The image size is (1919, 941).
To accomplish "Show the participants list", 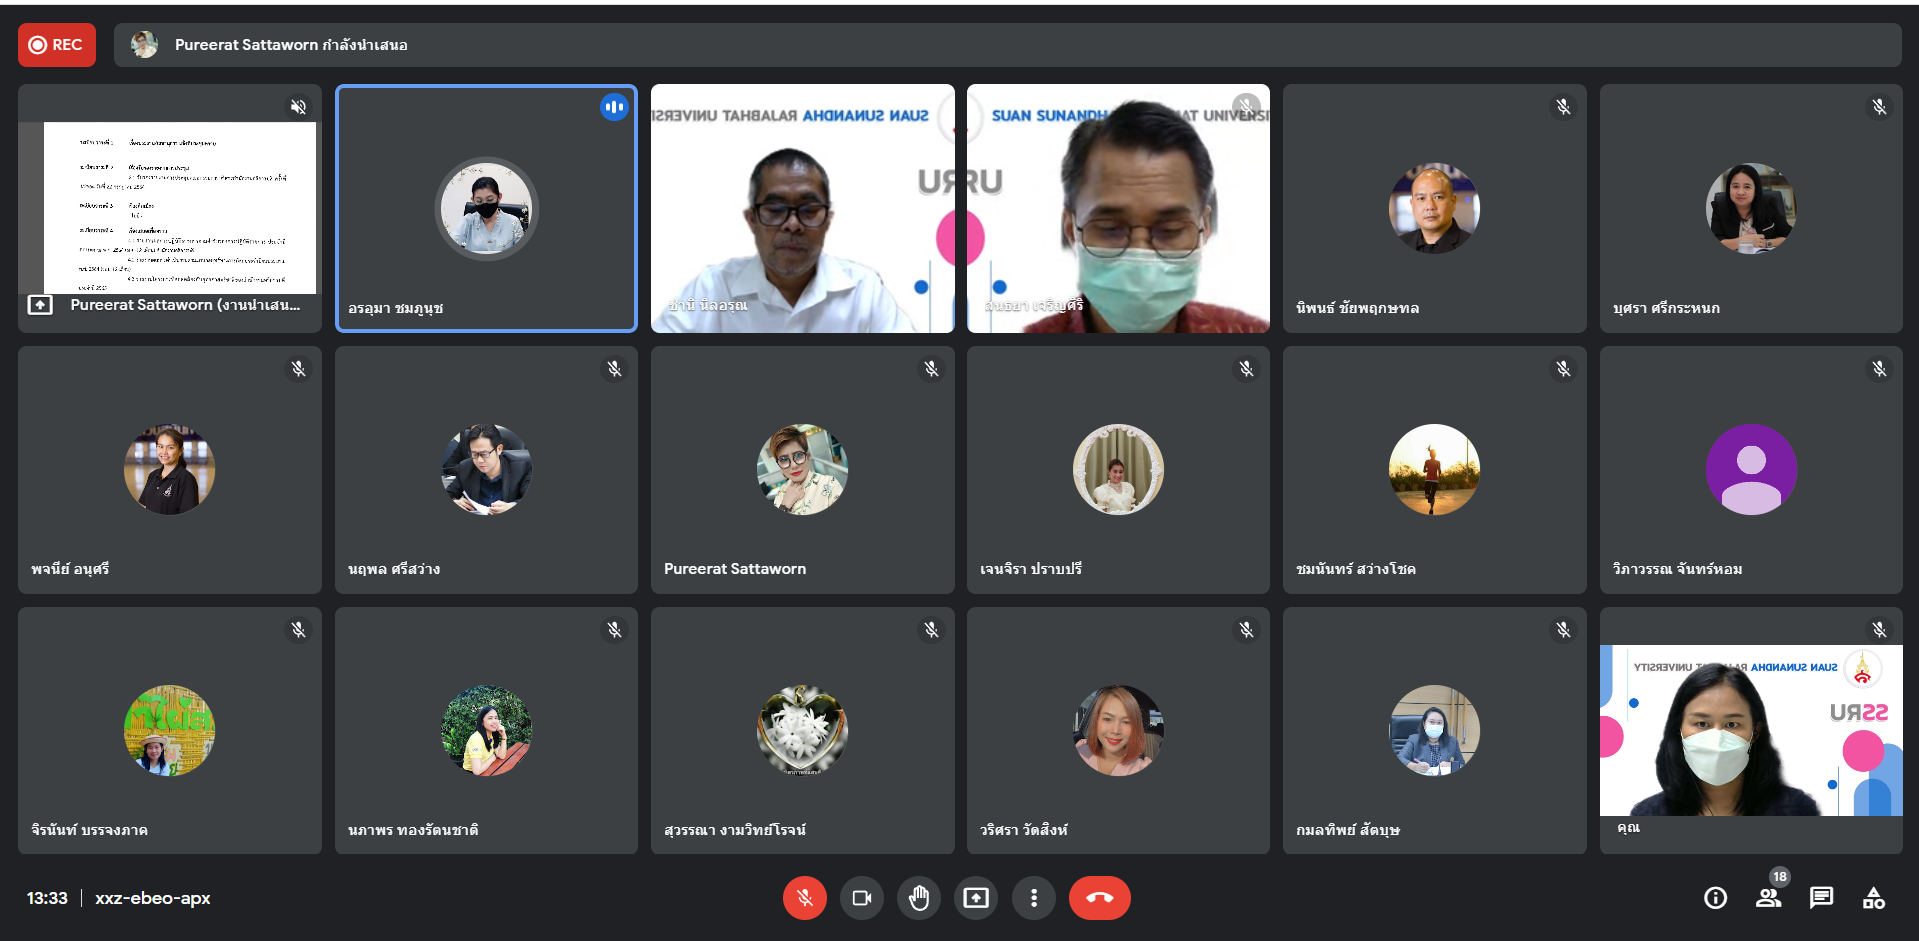I will (x=1768, y=898).
